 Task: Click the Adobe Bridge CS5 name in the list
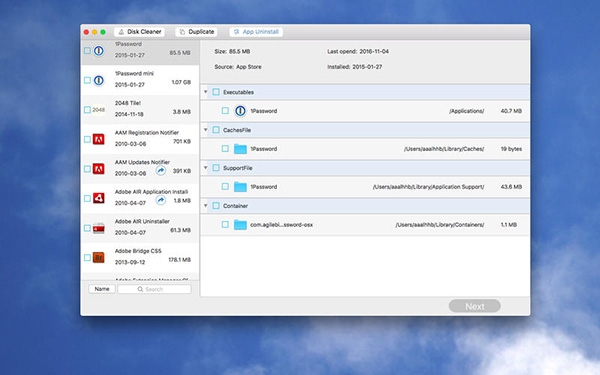click(x=138, y=251)
